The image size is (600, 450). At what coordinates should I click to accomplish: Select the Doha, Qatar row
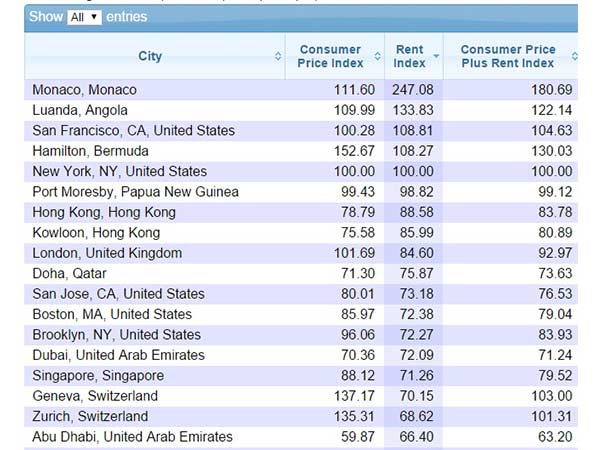coord(69,274)
